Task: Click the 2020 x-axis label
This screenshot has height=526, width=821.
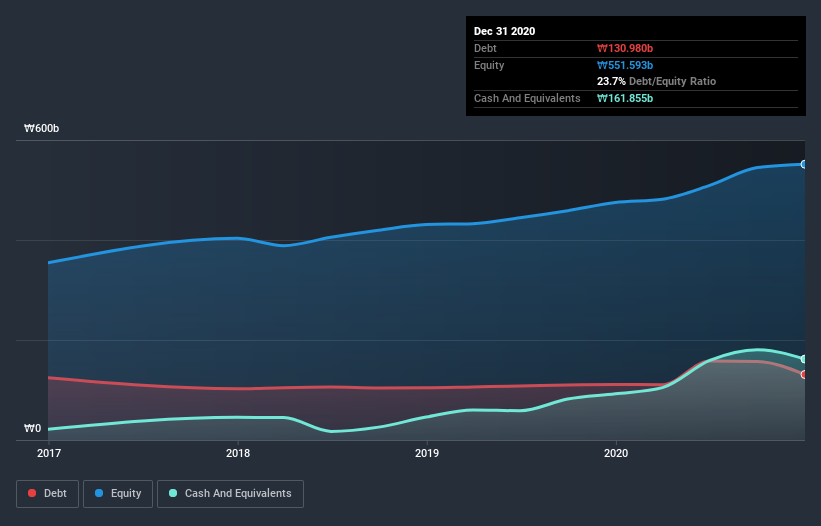Action: 616,453
